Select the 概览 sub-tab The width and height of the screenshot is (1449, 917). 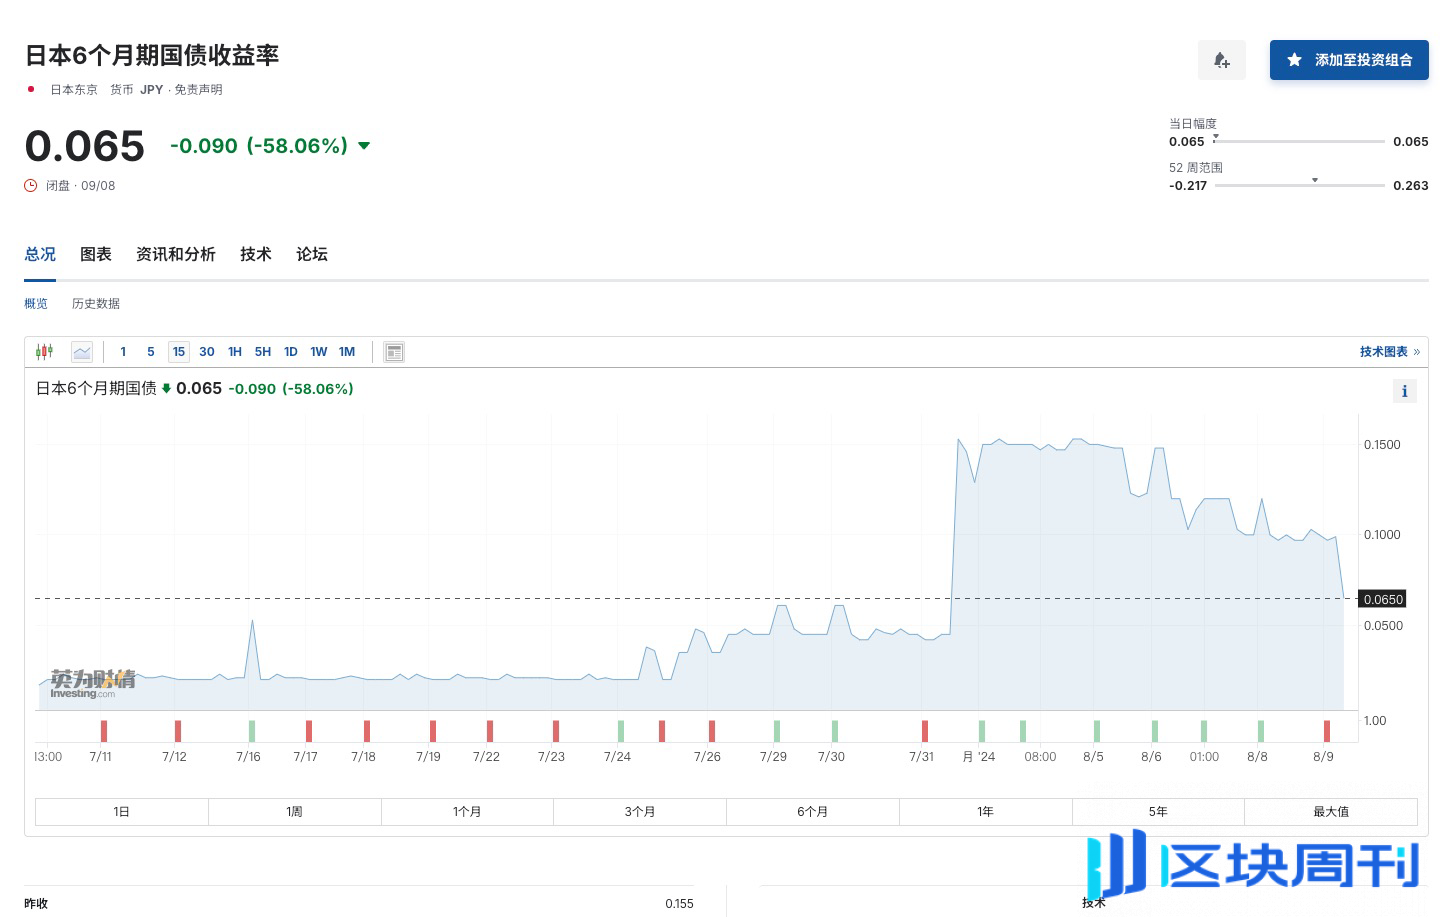36,303
